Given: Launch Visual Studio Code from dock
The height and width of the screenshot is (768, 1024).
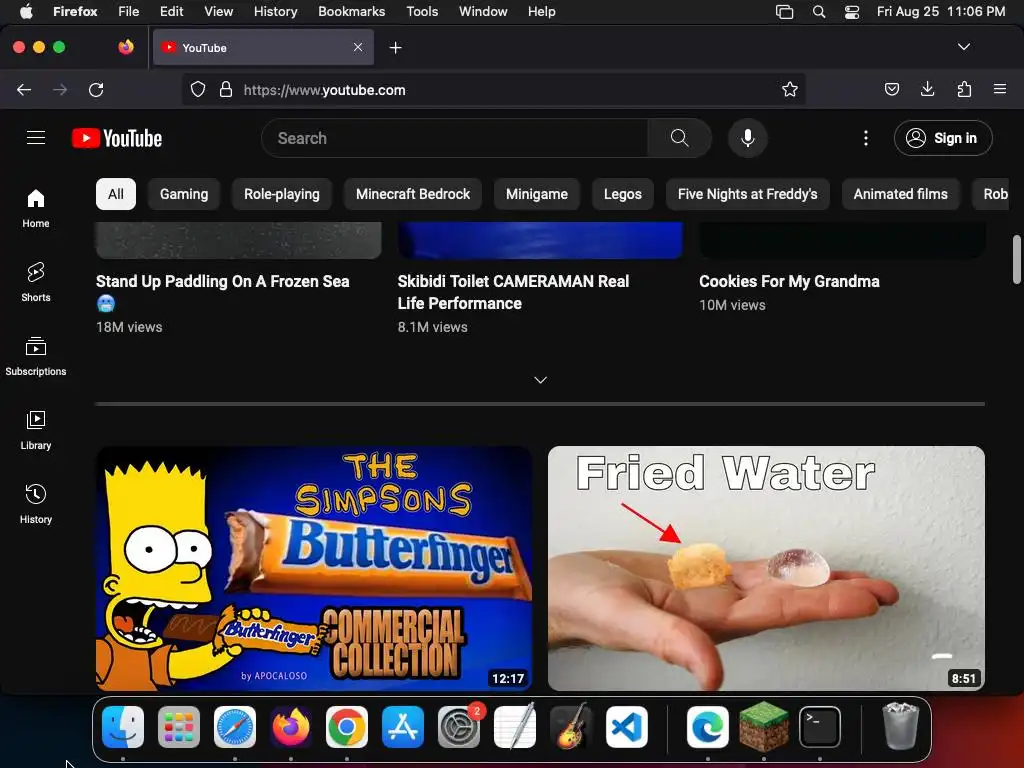Looking at the screenshot, I should click(626, 726).
